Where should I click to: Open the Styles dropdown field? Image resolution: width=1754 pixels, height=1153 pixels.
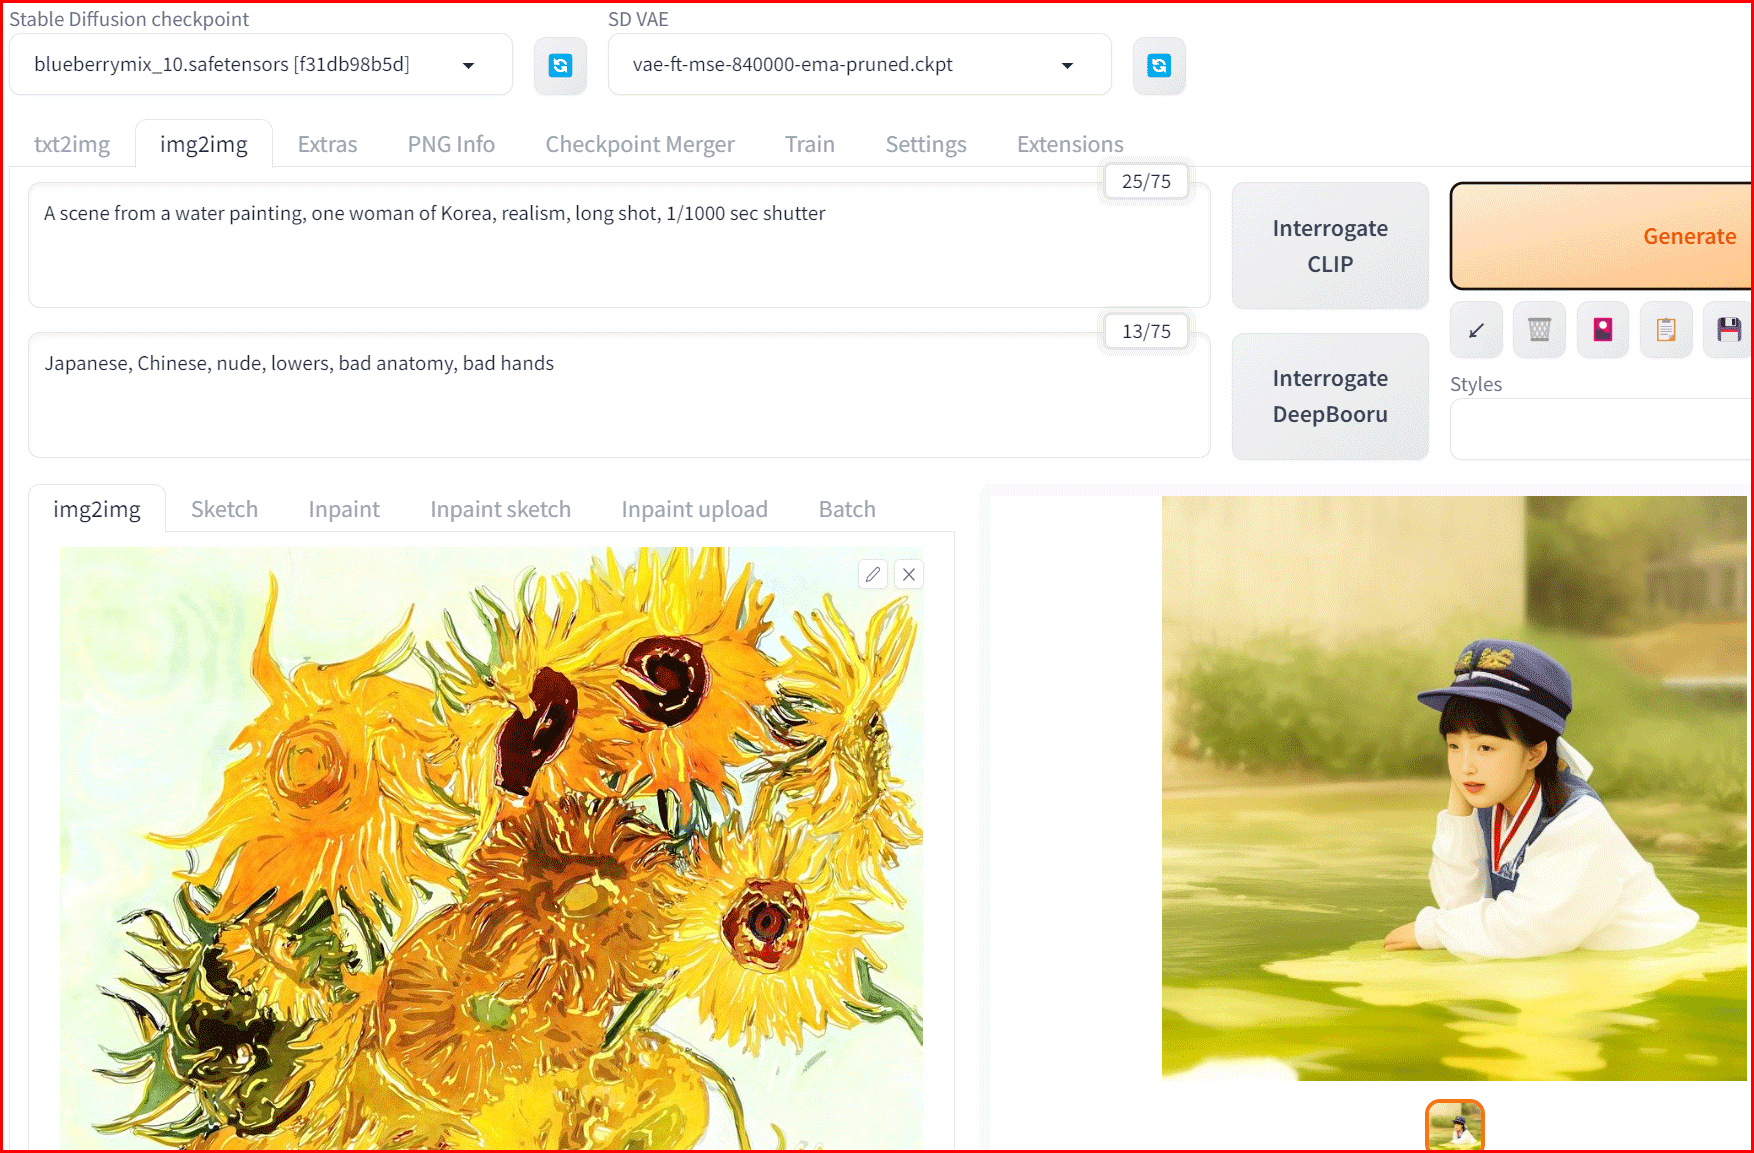[1601, 429]
